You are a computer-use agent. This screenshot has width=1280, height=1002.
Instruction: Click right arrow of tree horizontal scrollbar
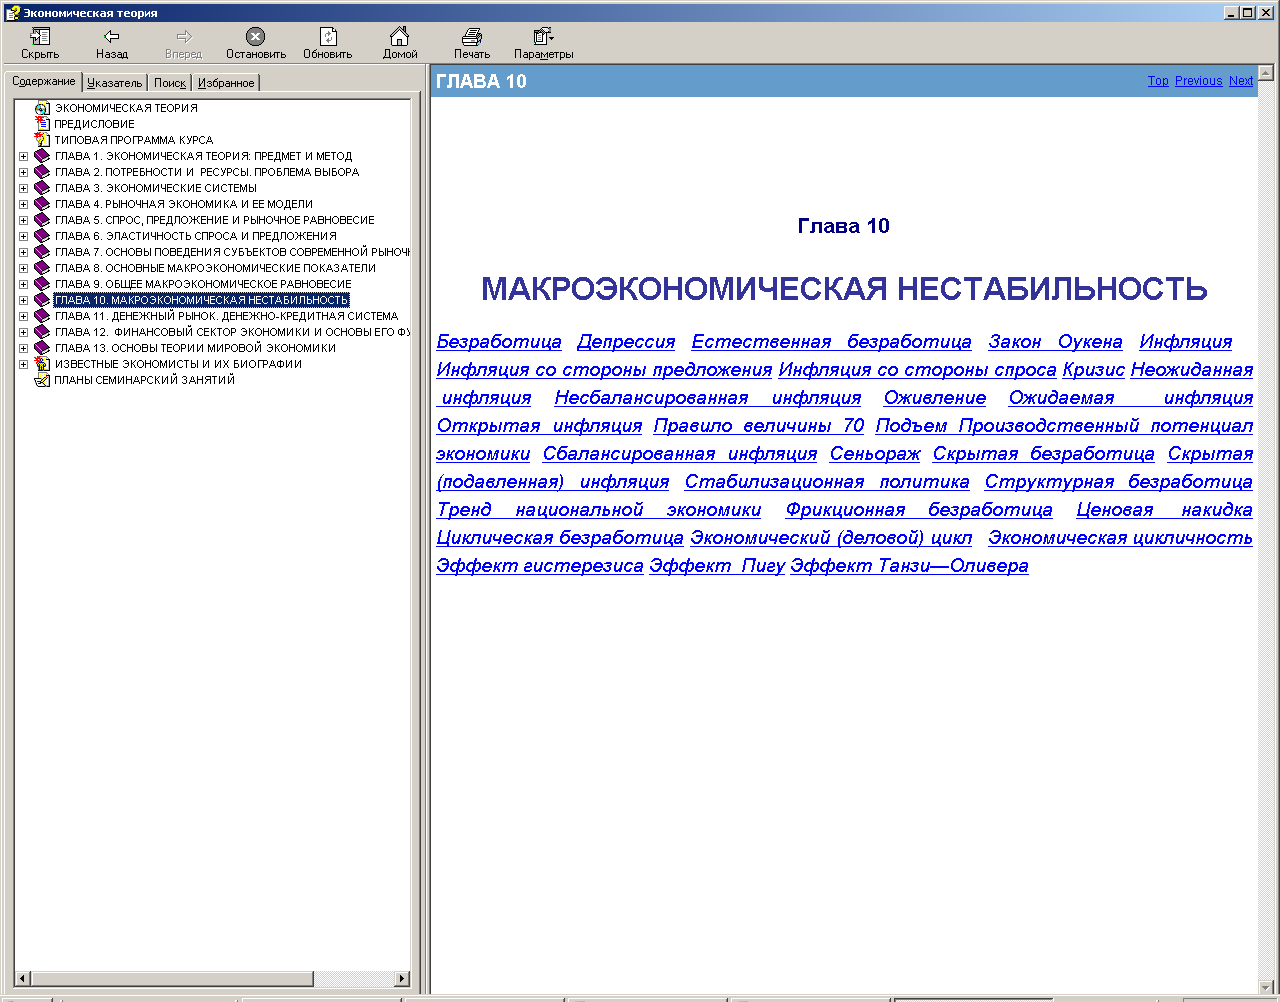click(403, 979)
